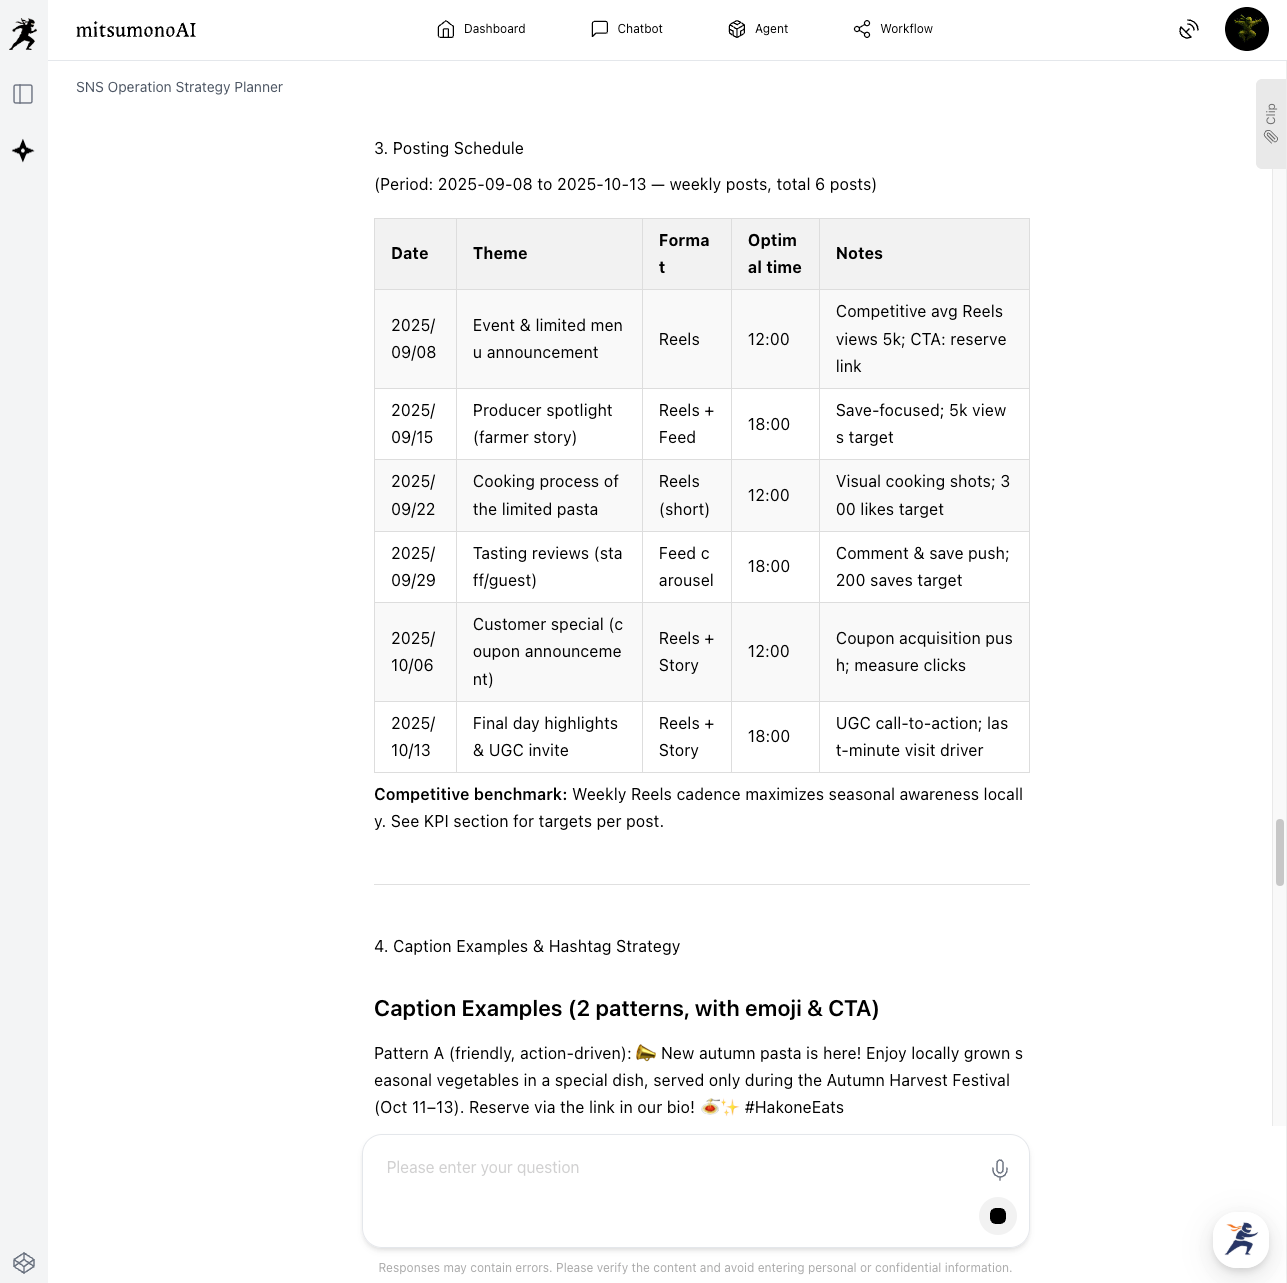
Task: Click the Date column header
Action: click(410, 254)
